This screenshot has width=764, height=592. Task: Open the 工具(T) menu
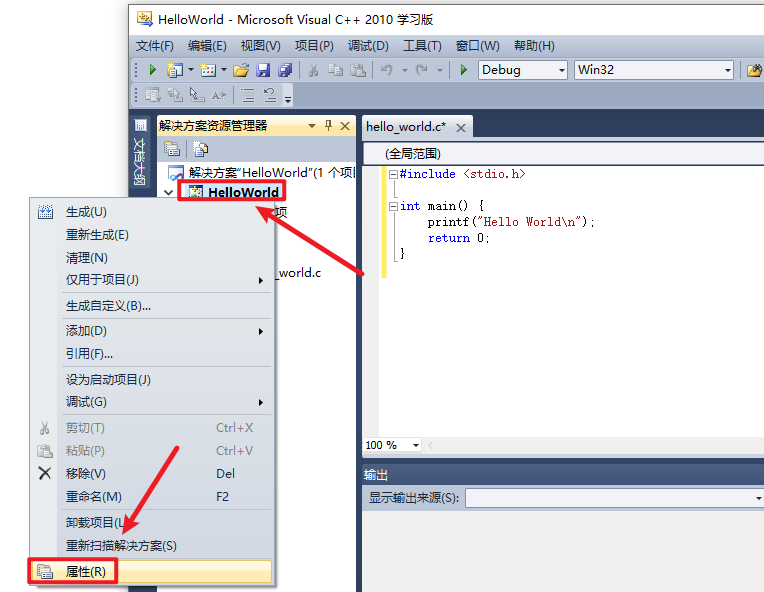[422, 46]
